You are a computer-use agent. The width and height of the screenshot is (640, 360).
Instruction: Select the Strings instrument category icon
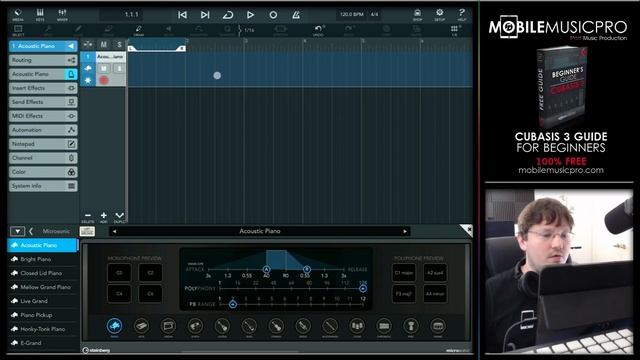[276, 327]
